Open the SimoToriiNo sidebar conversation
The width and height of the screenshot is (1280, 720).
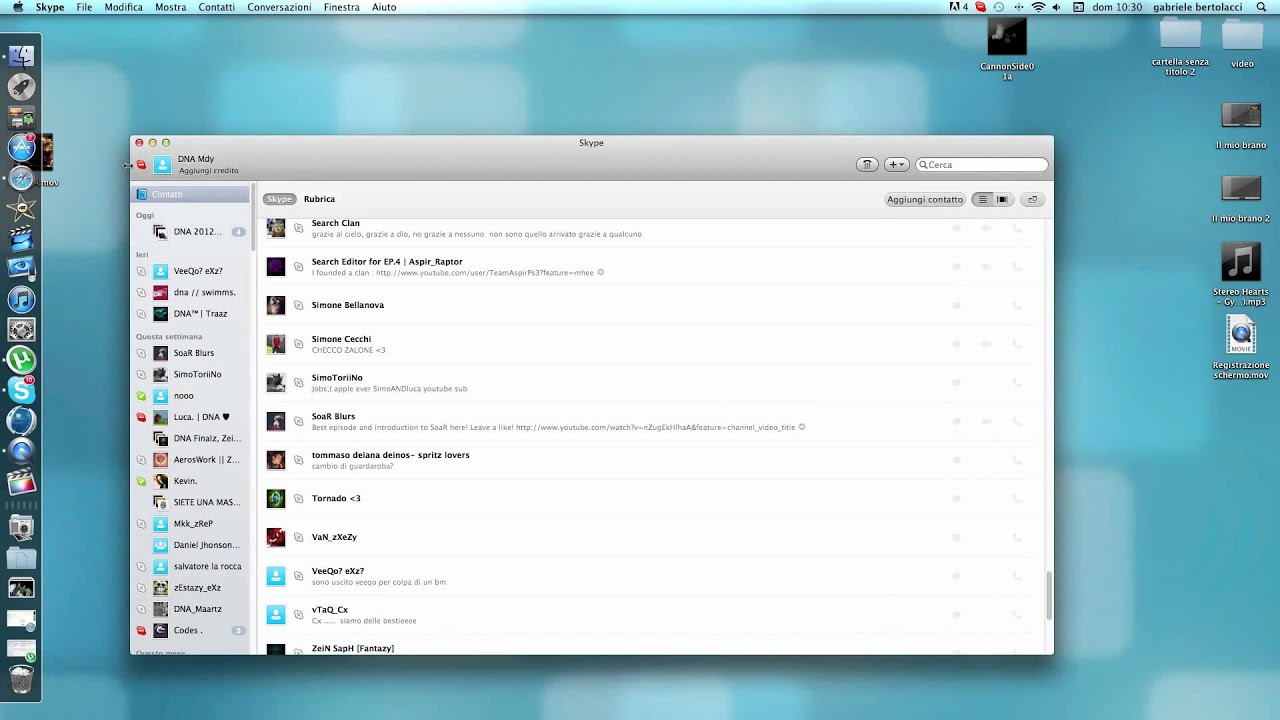192,374
